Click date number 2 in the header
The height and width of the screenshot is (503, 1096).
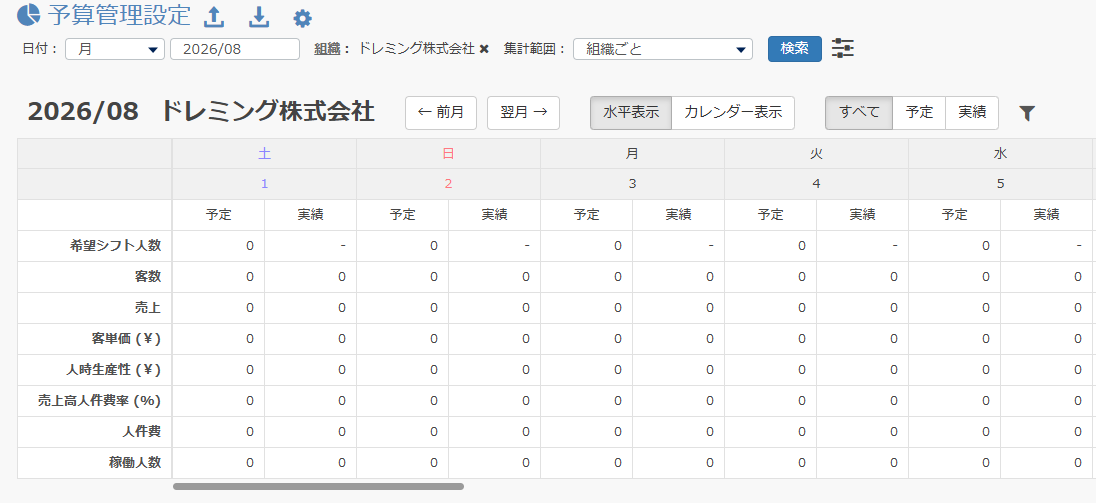tap(448, 184)
